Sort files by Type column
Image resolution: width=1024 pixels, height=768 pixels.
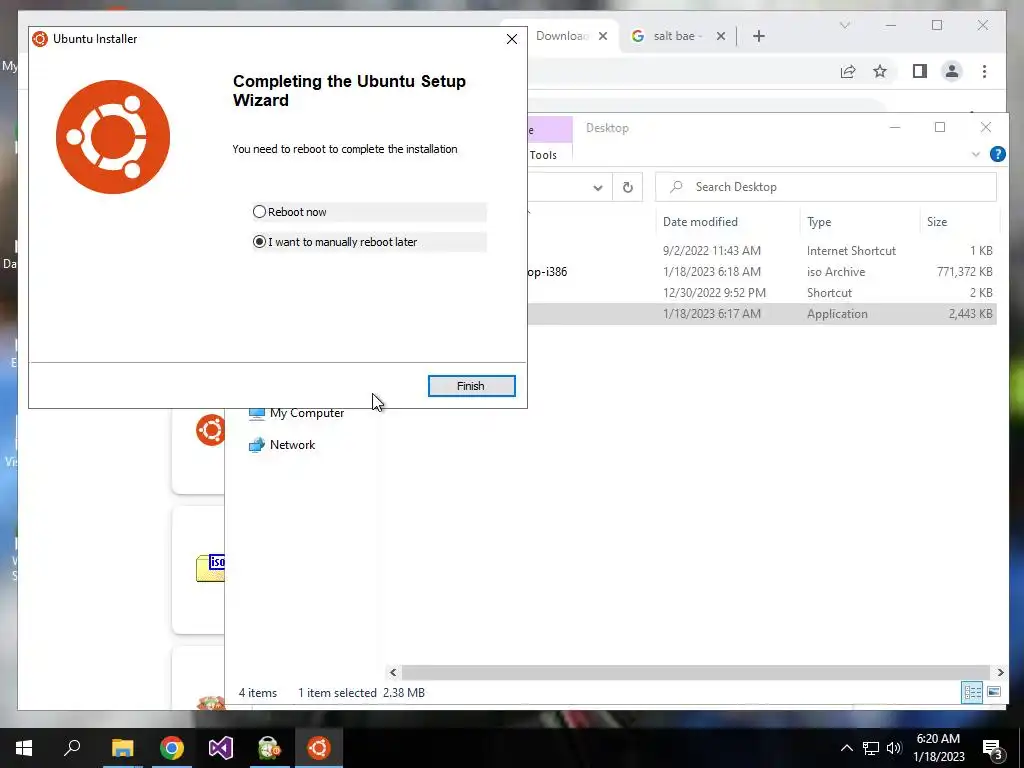click(819, 221)
